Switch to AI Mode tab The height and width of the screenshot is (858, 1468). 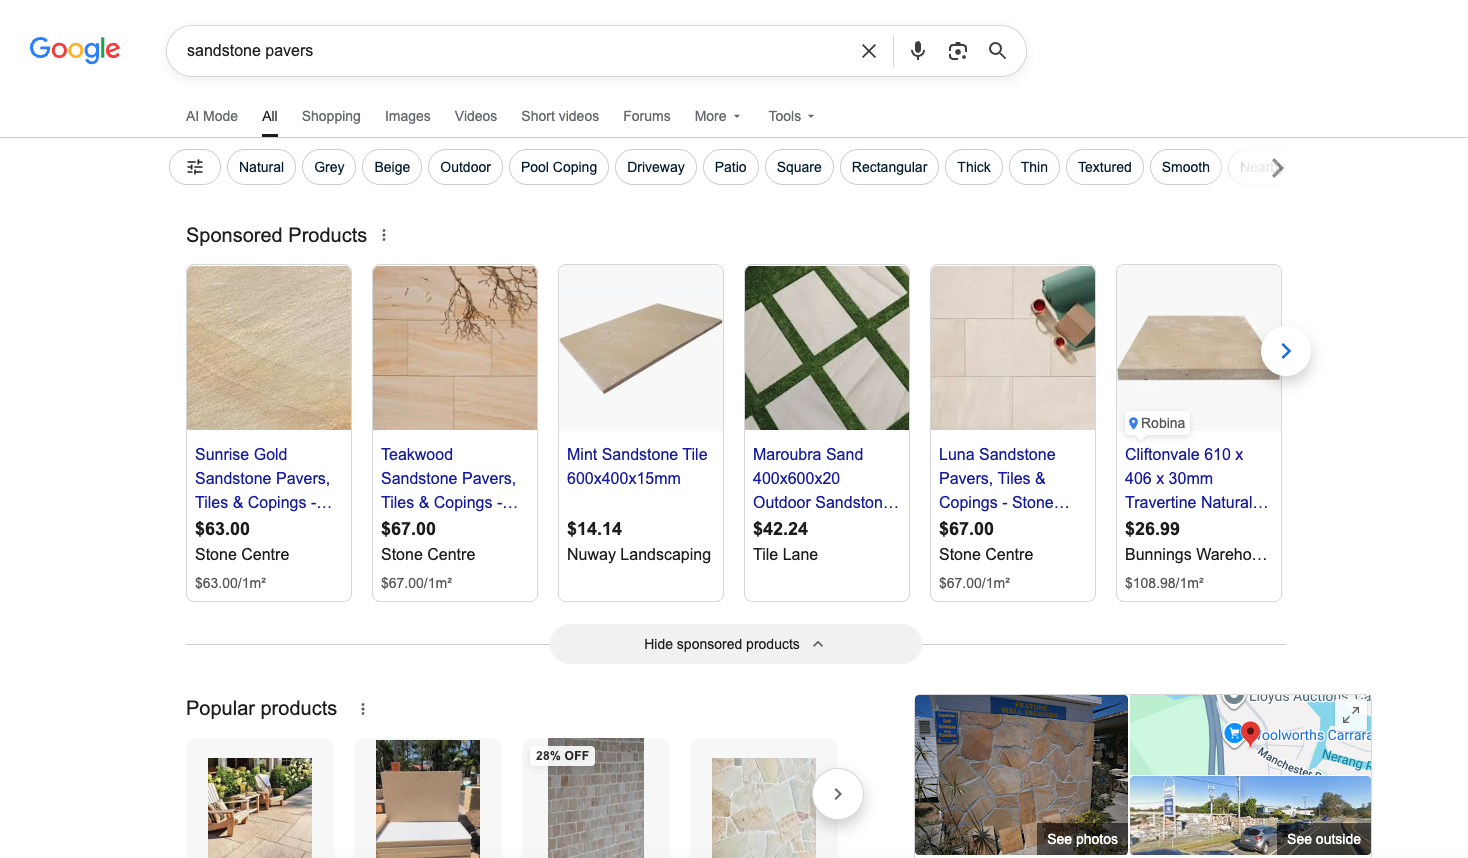tap(212, 116)
